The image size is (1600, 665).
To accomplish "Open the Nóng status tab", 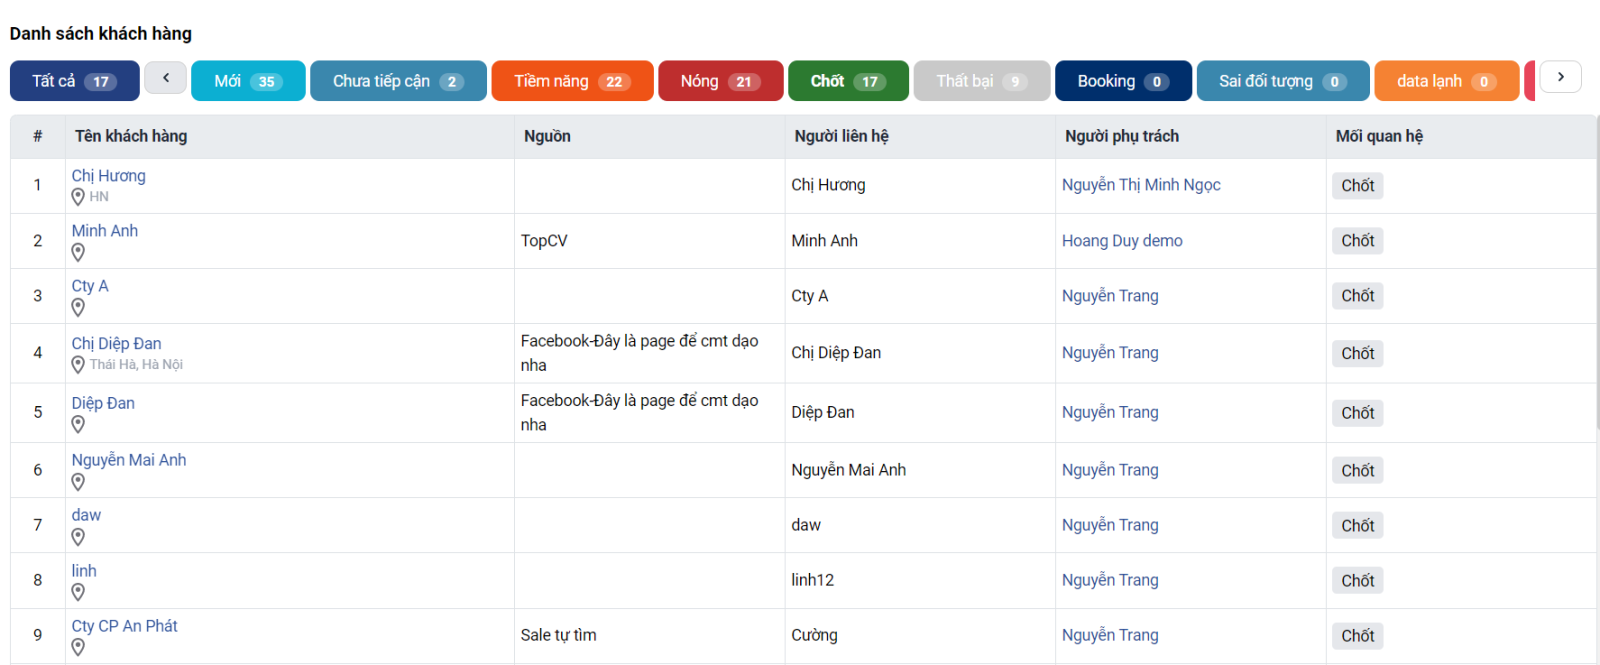I will point(719,81).
